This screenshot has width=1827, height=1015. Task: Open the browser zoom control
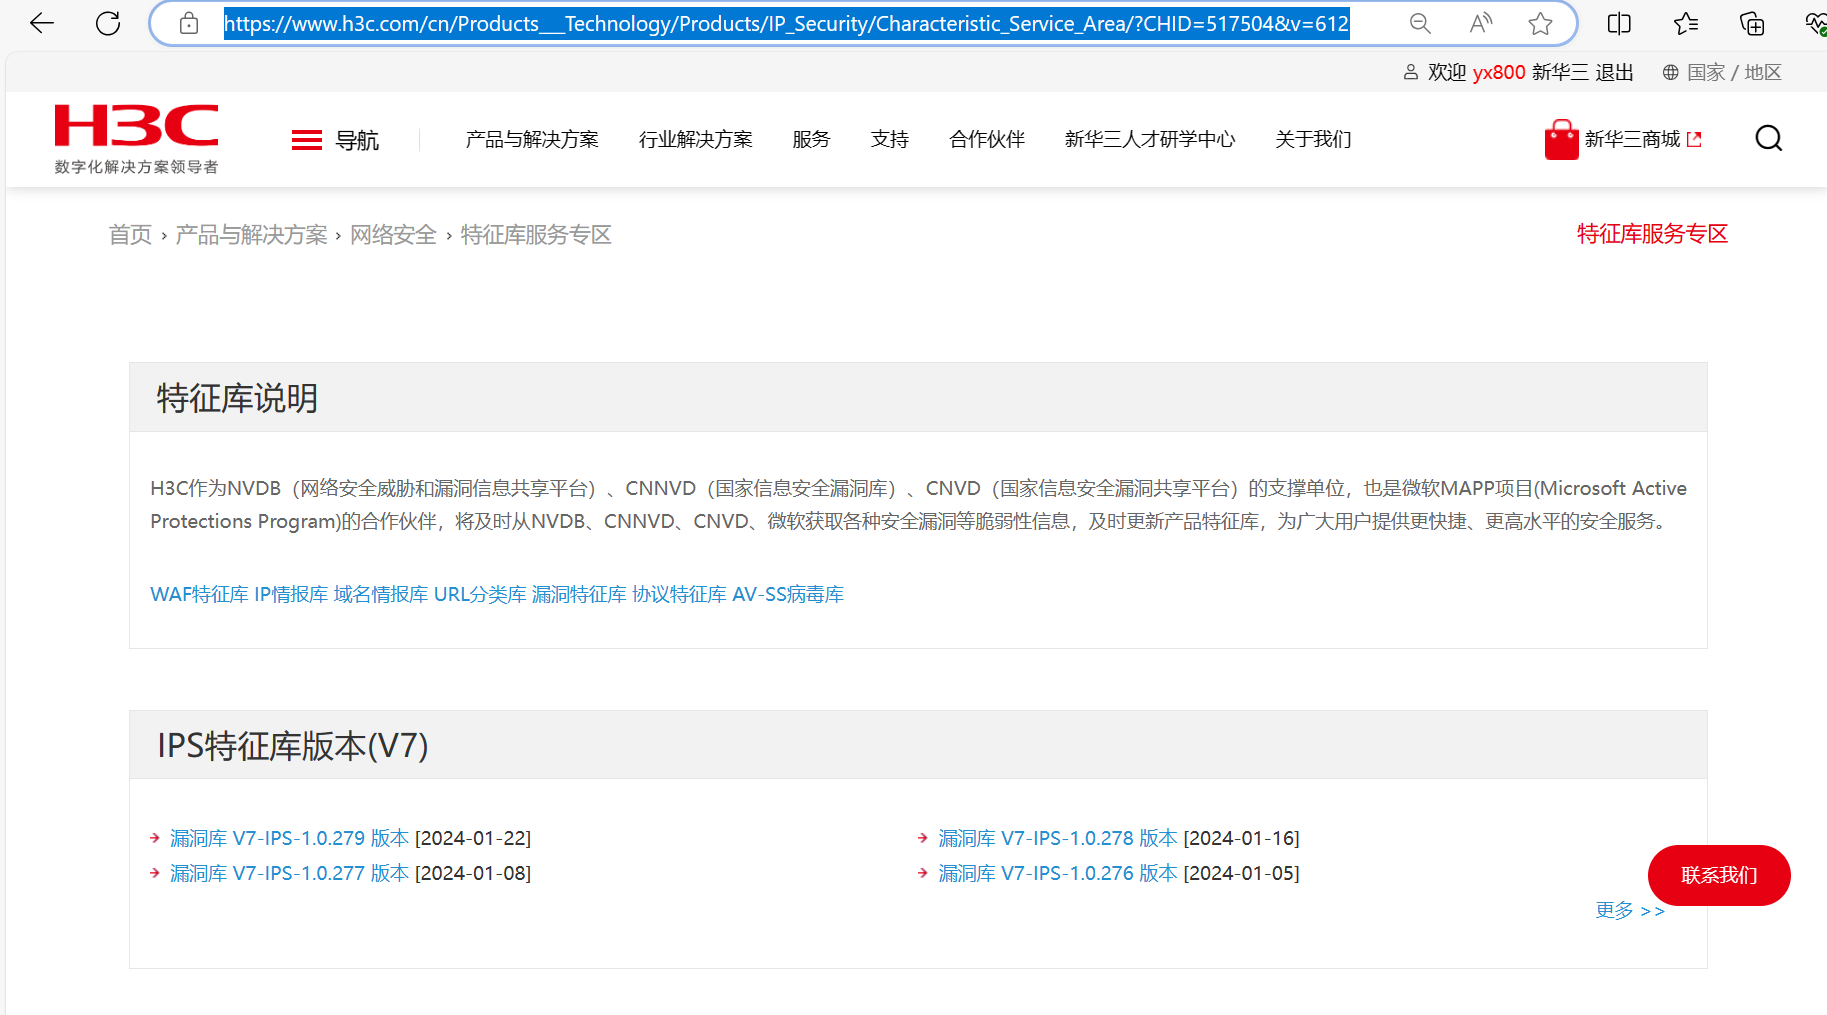pyautogui.click(x=1420, y=23)
